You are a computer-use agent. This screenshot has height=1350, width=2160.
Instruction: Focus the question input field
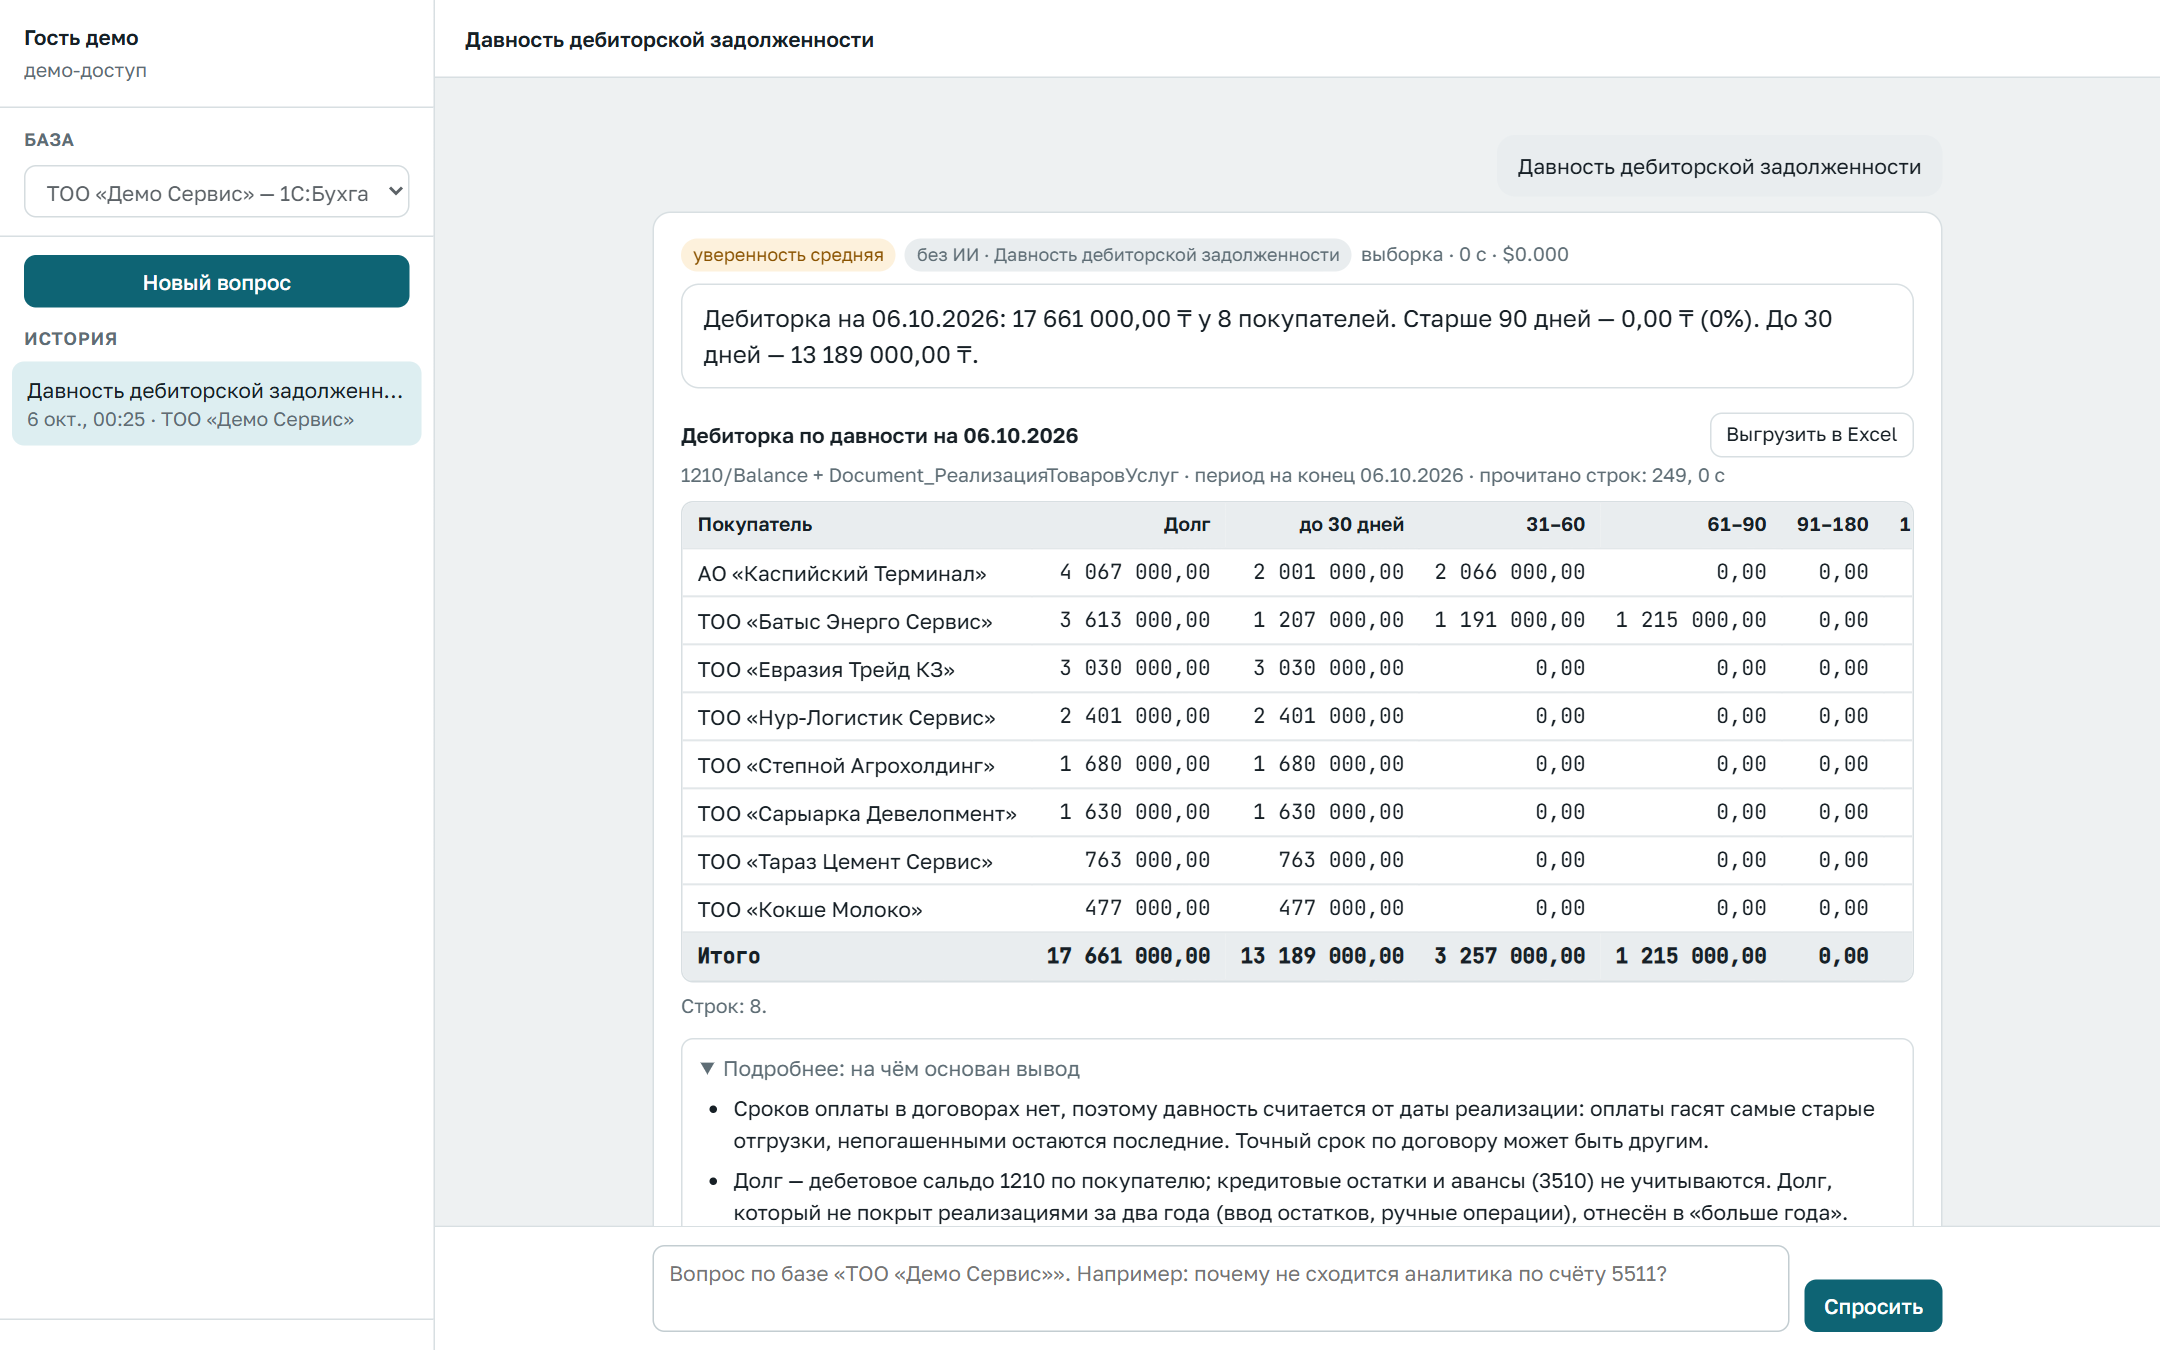point(1220,1288)
